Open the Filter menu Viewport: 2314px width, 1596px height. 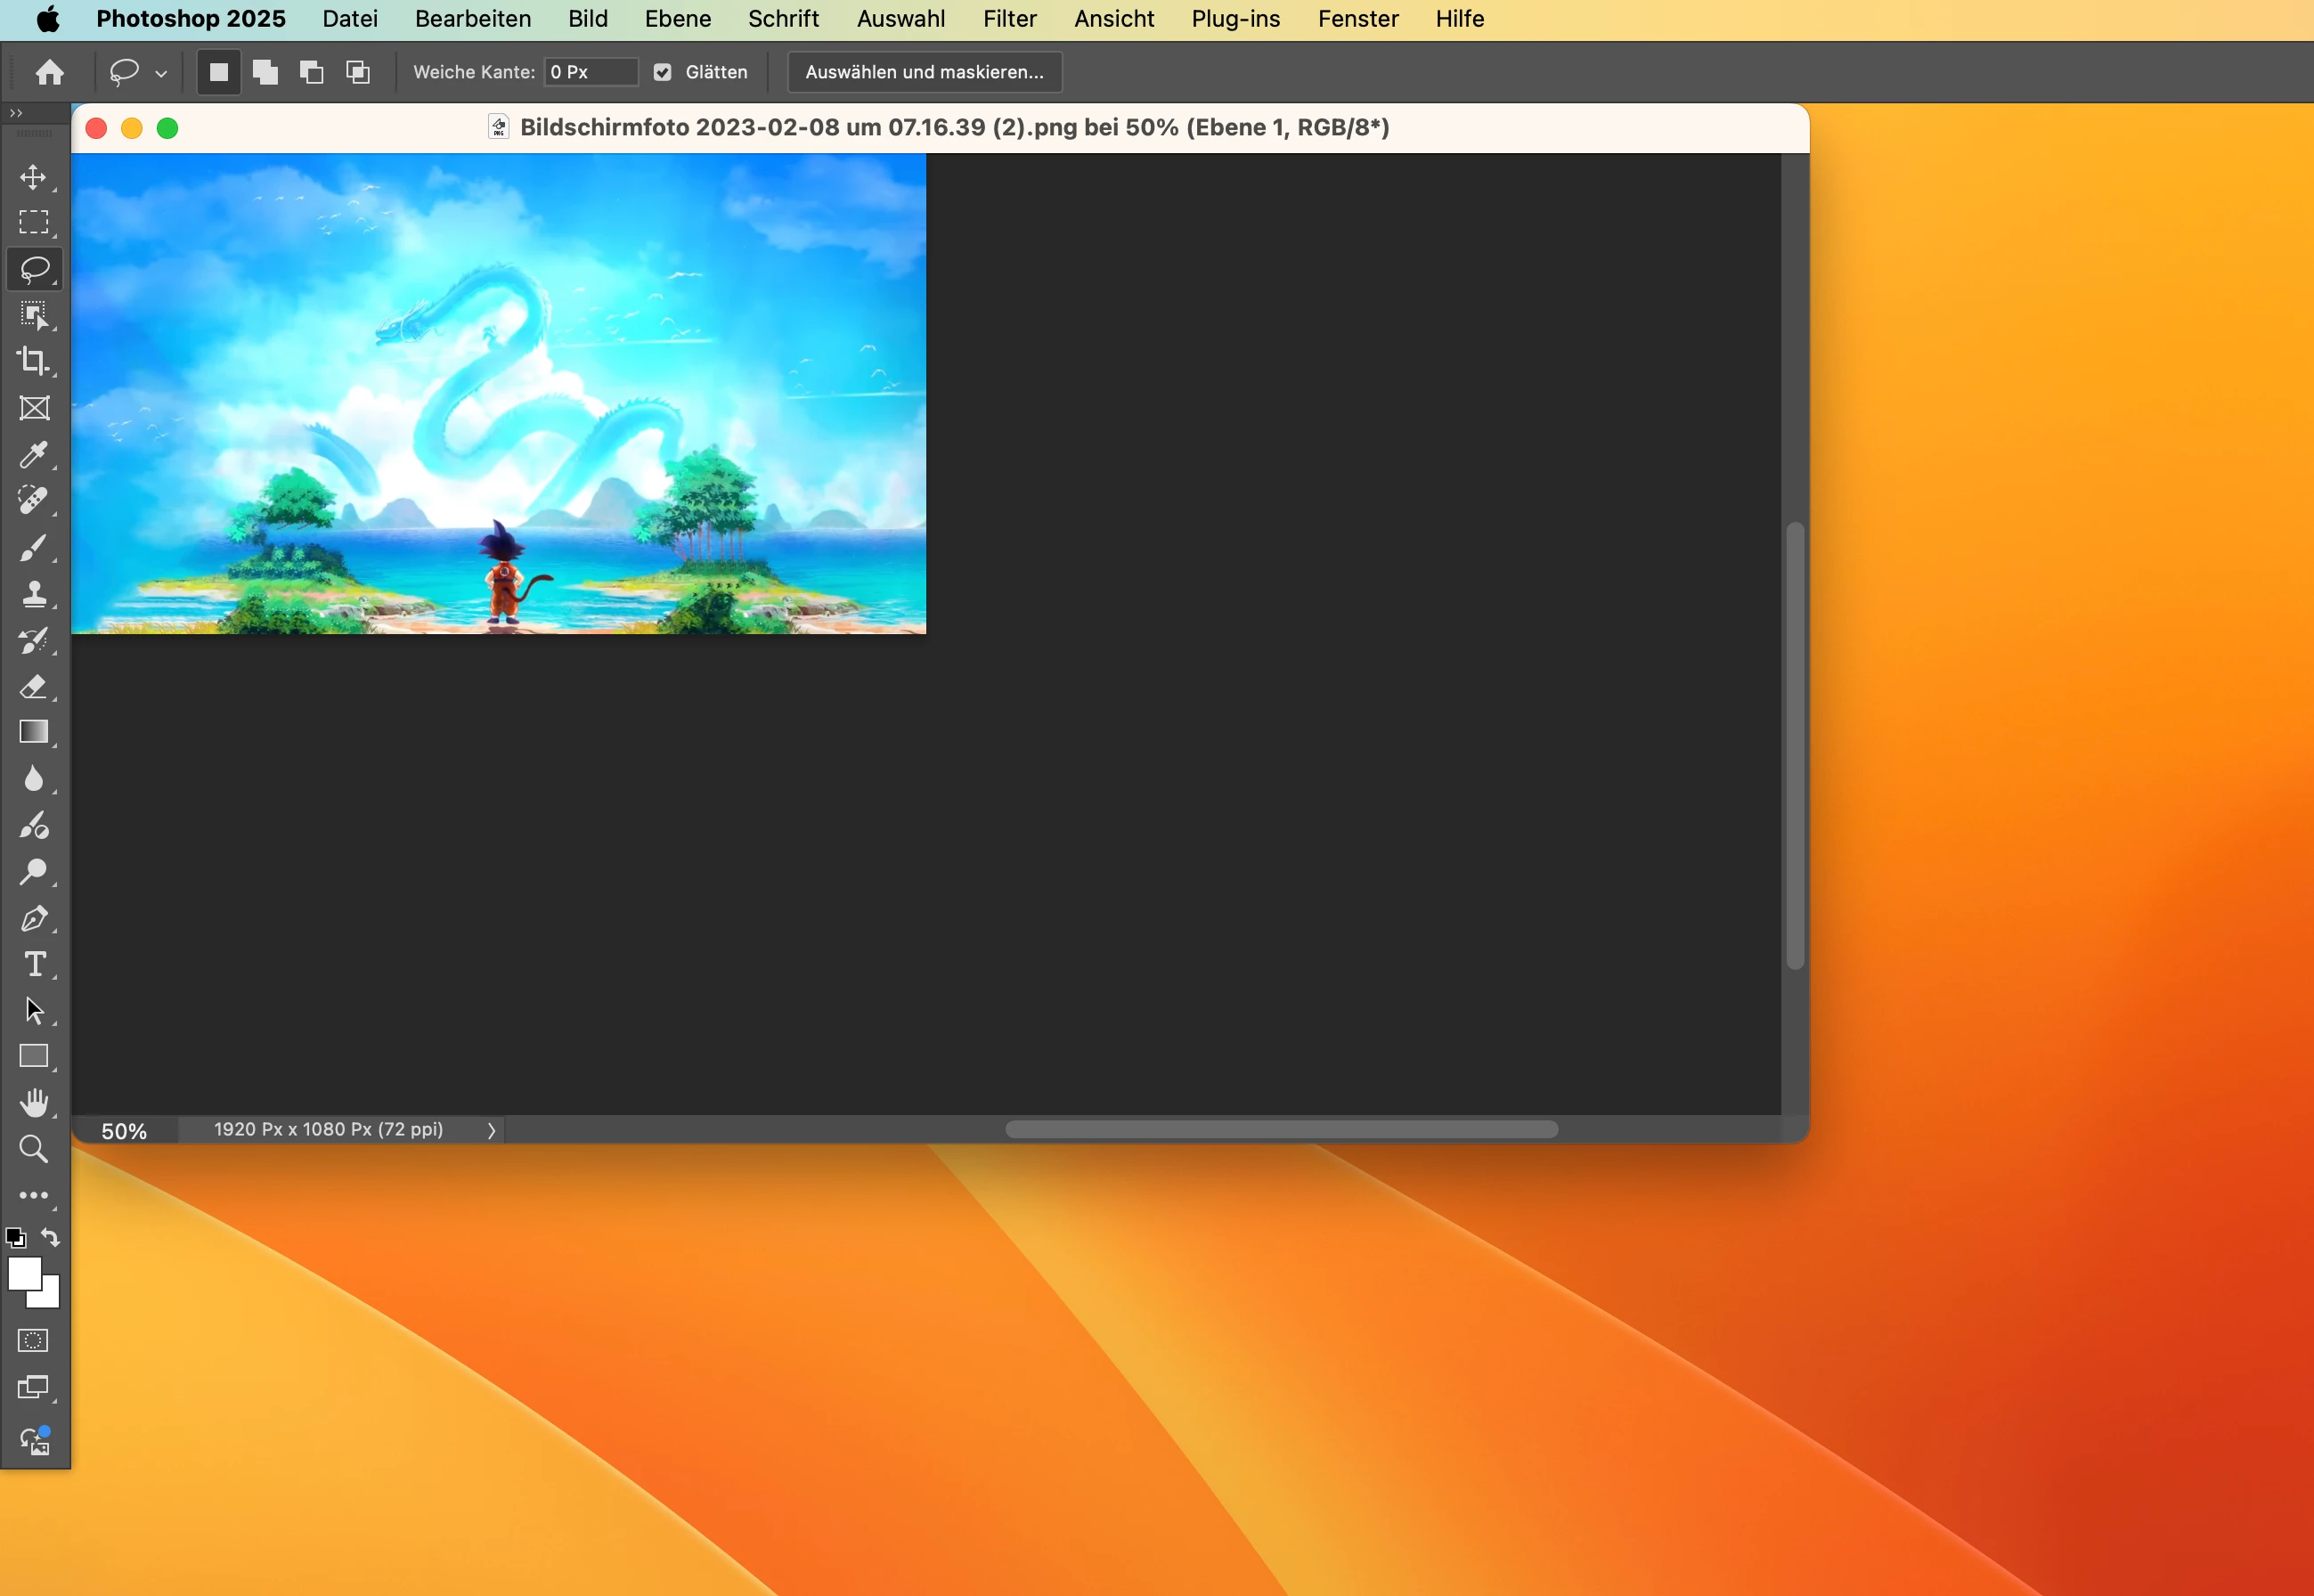coord(1009,19)
